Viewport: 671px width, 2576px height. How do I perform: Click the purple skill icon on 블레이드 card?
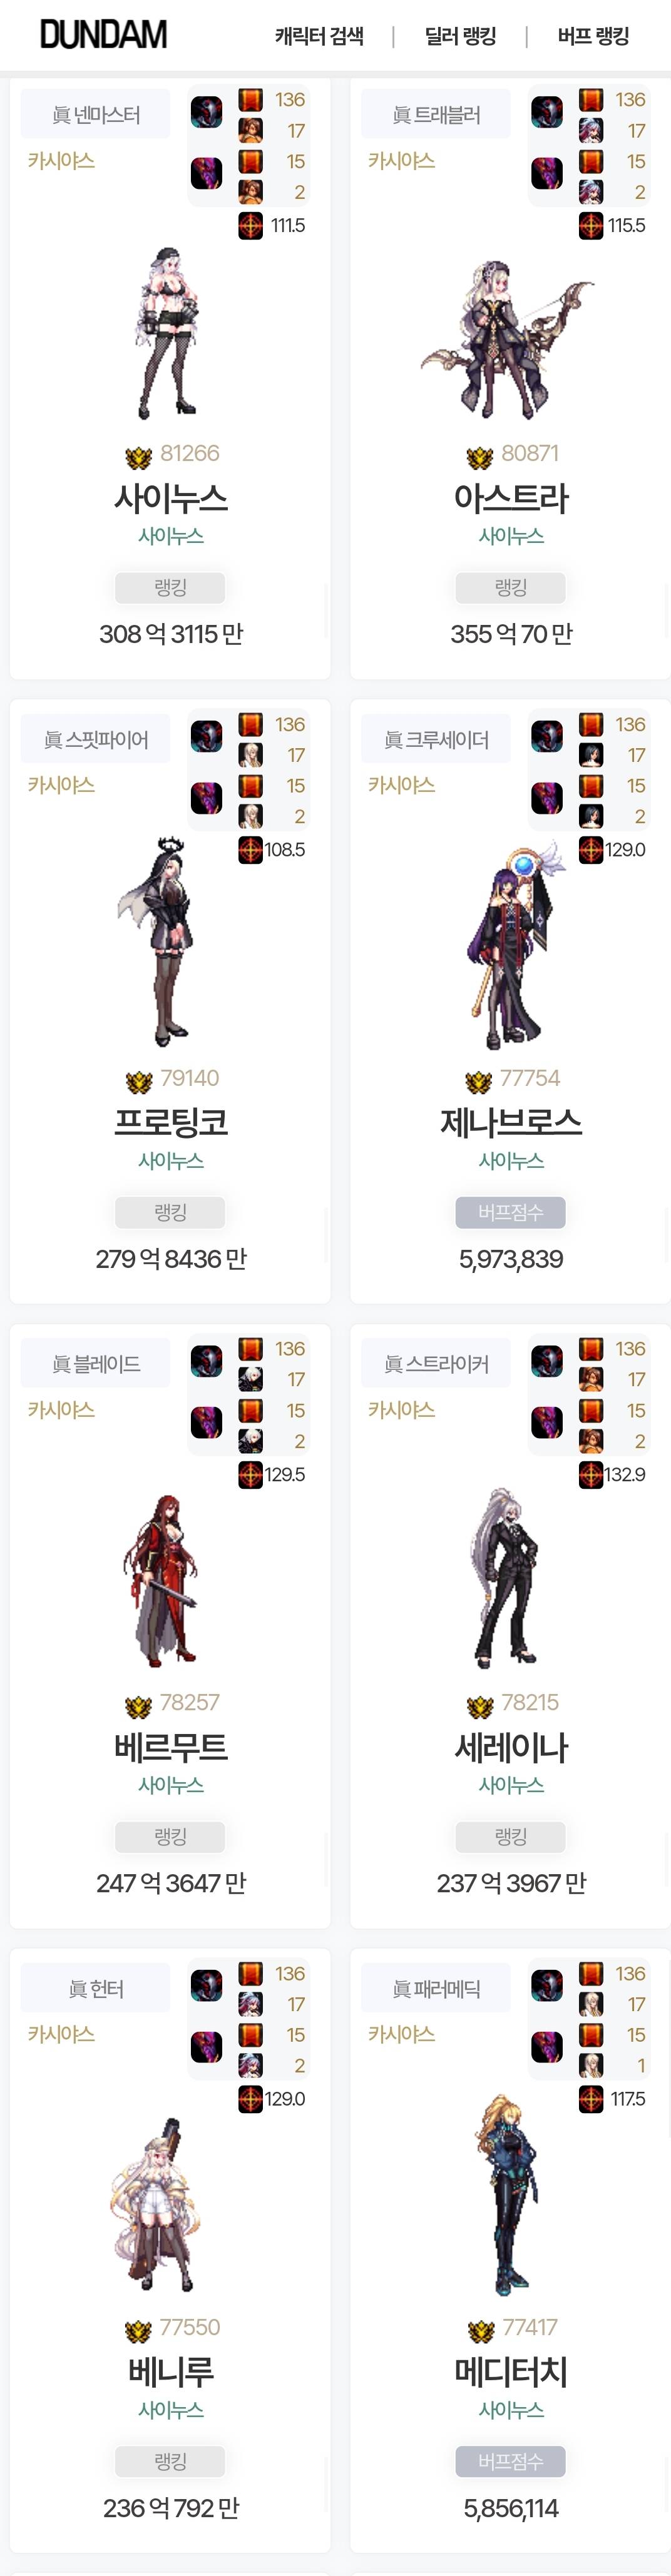[206, 1422]
